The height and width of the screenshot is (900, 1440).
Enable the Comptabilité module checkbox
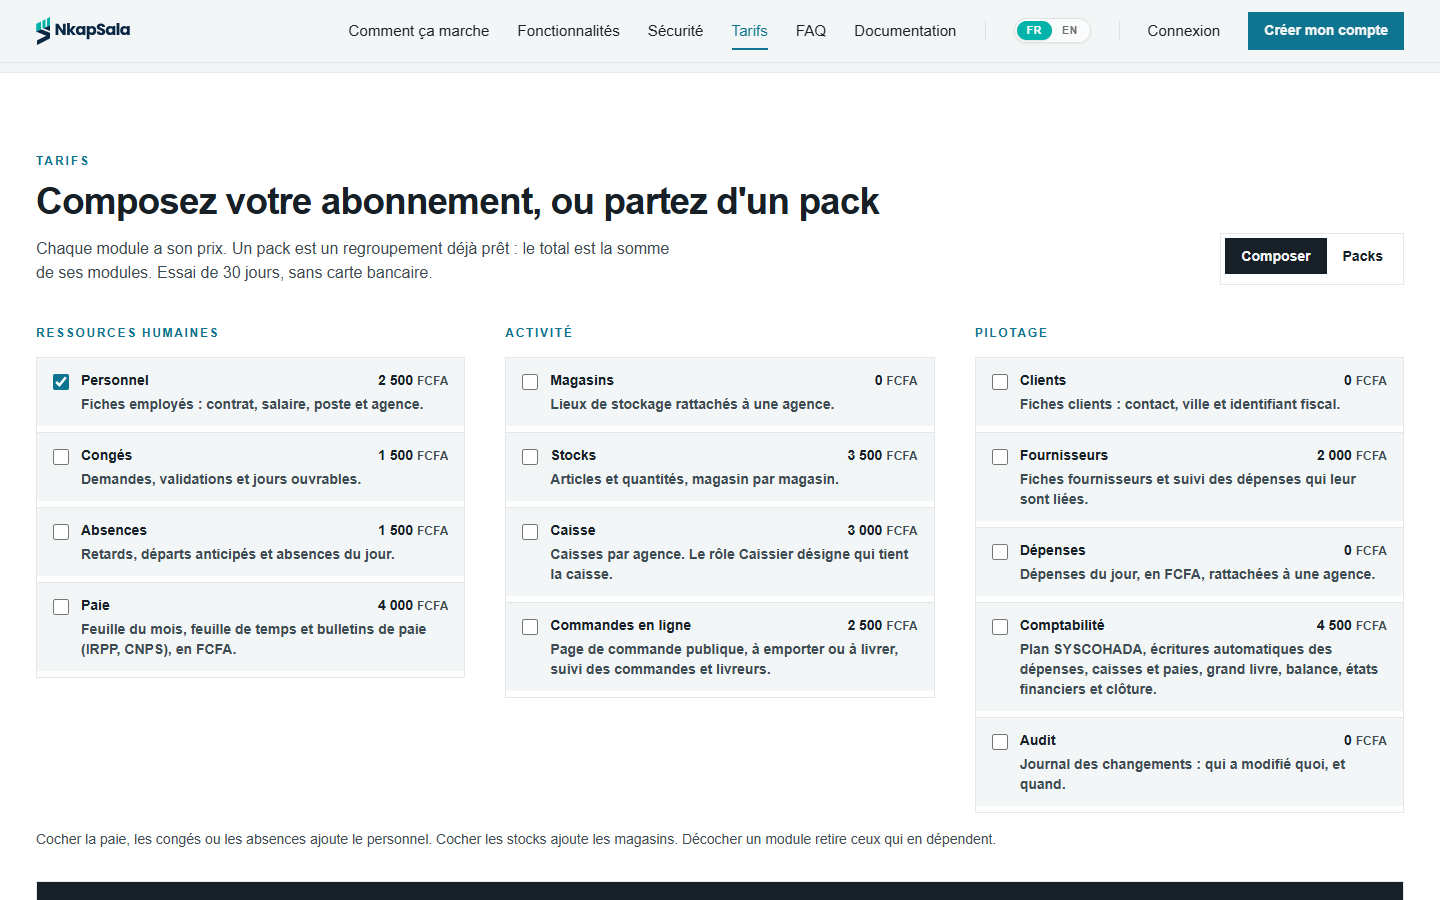coord(1000,627)
